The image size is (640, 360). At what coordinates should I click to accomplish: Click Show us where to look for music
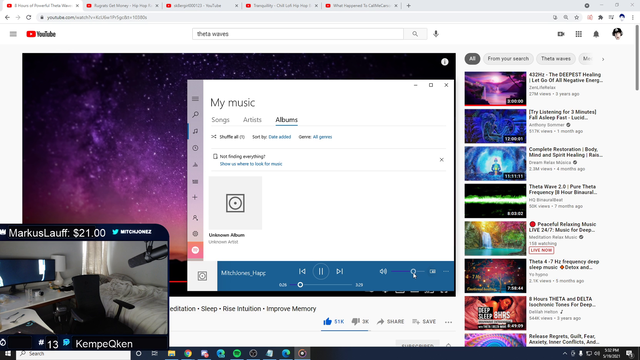click(251, 164)
